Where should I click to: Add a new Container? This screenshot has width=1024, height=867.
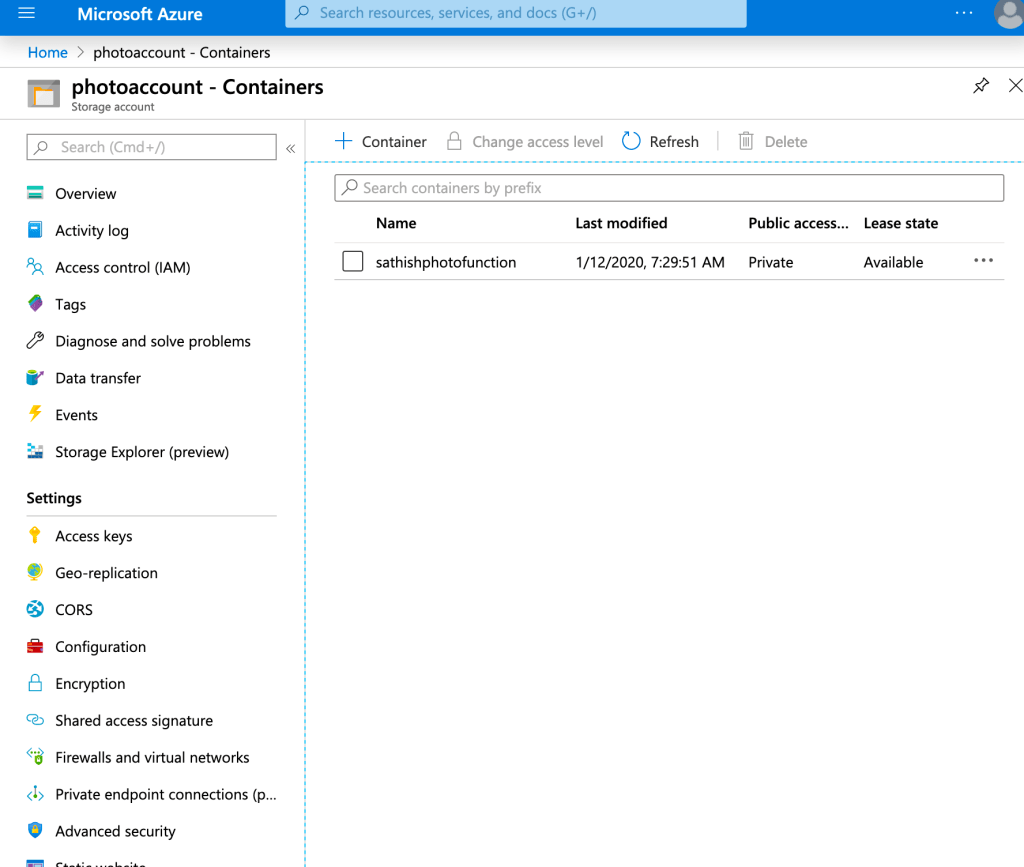(381, 142)
